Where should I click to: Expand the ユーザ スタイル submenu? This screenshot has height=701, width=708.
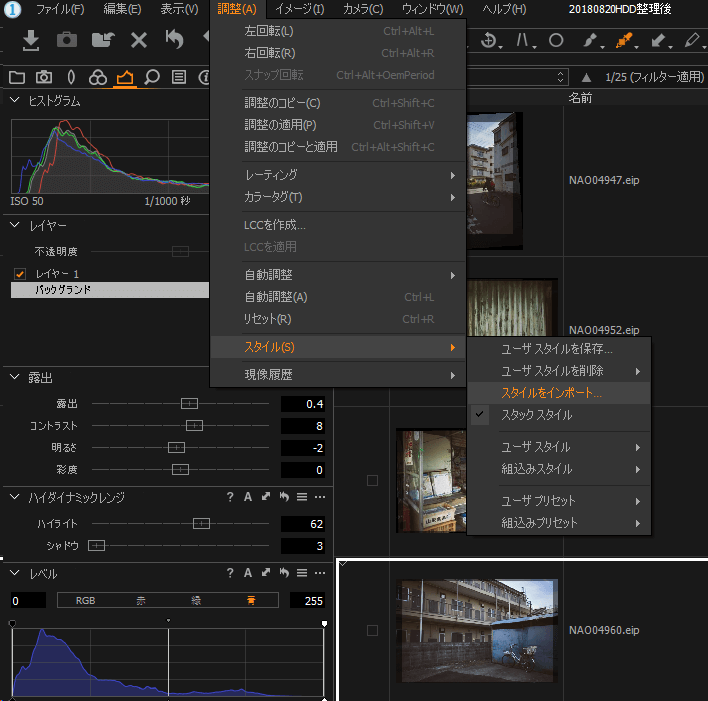click(x=536, y=447)
